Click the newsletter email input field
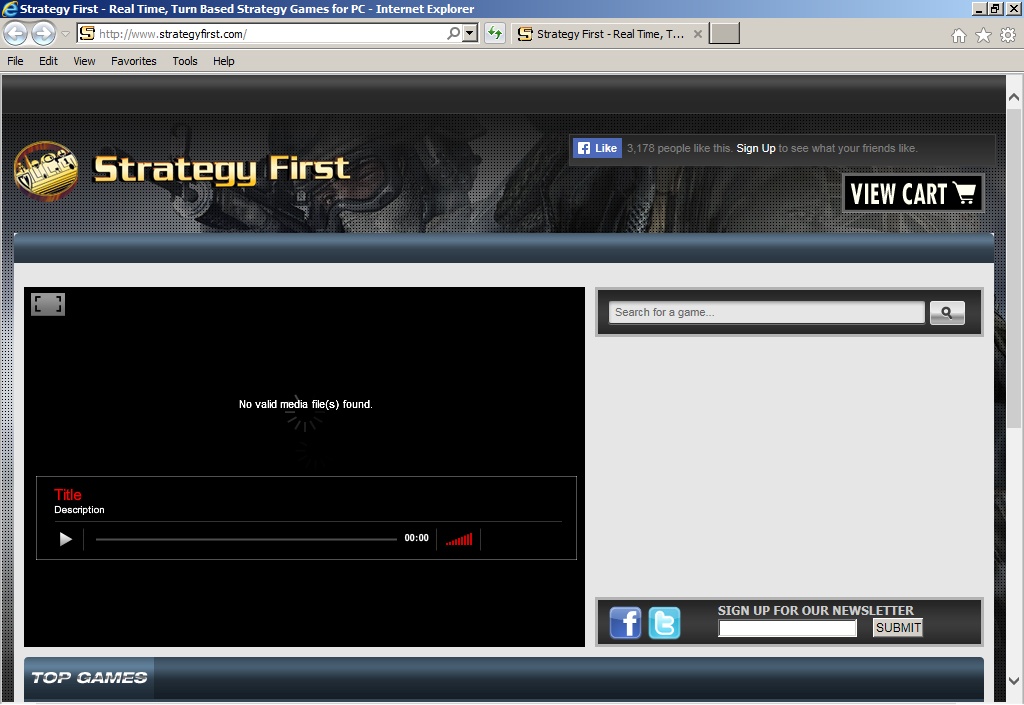1024x705 pixels. point(788,628)
